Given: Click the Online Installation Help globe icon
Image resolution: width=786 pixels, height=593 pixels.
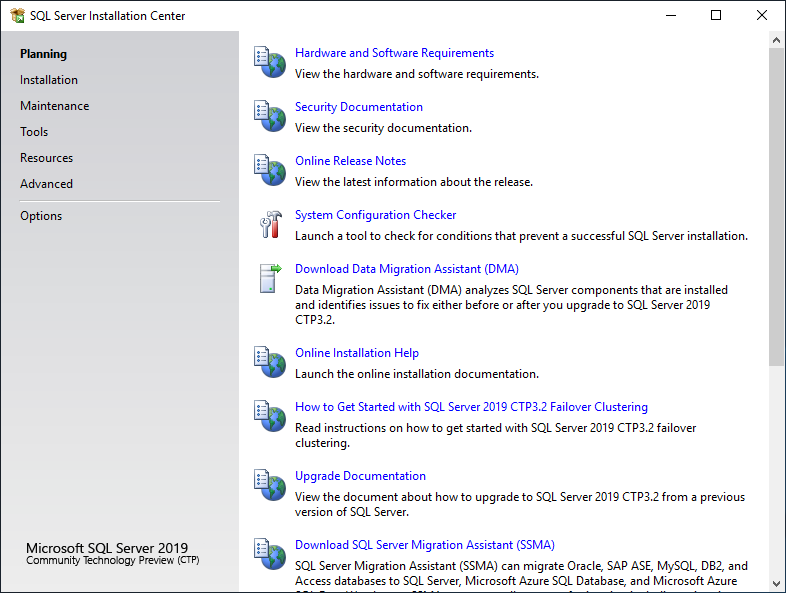Looking at the screenshot, I should pyautogui.click(x=270, y=362).
